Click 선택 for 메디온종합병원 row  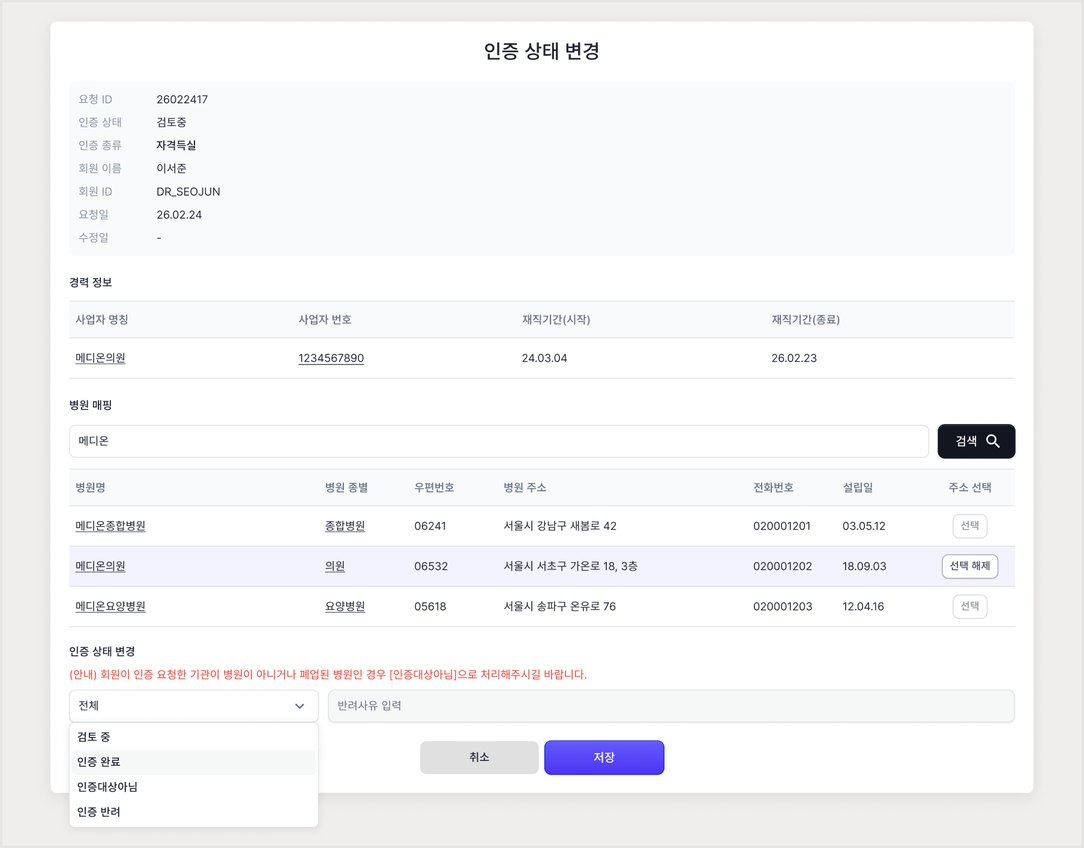970,526
